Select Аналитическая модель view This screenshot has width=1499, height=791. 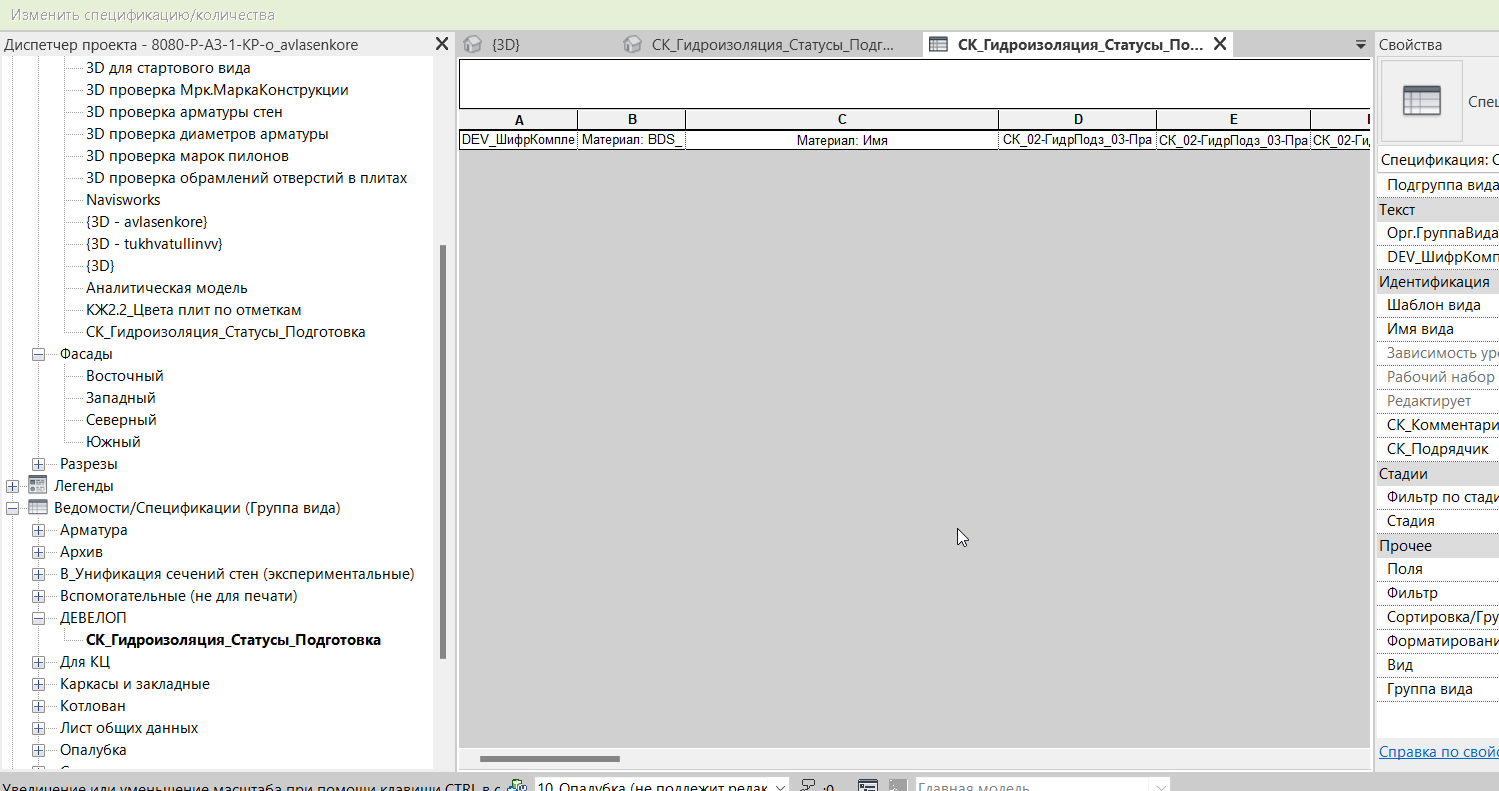point(167,288)
